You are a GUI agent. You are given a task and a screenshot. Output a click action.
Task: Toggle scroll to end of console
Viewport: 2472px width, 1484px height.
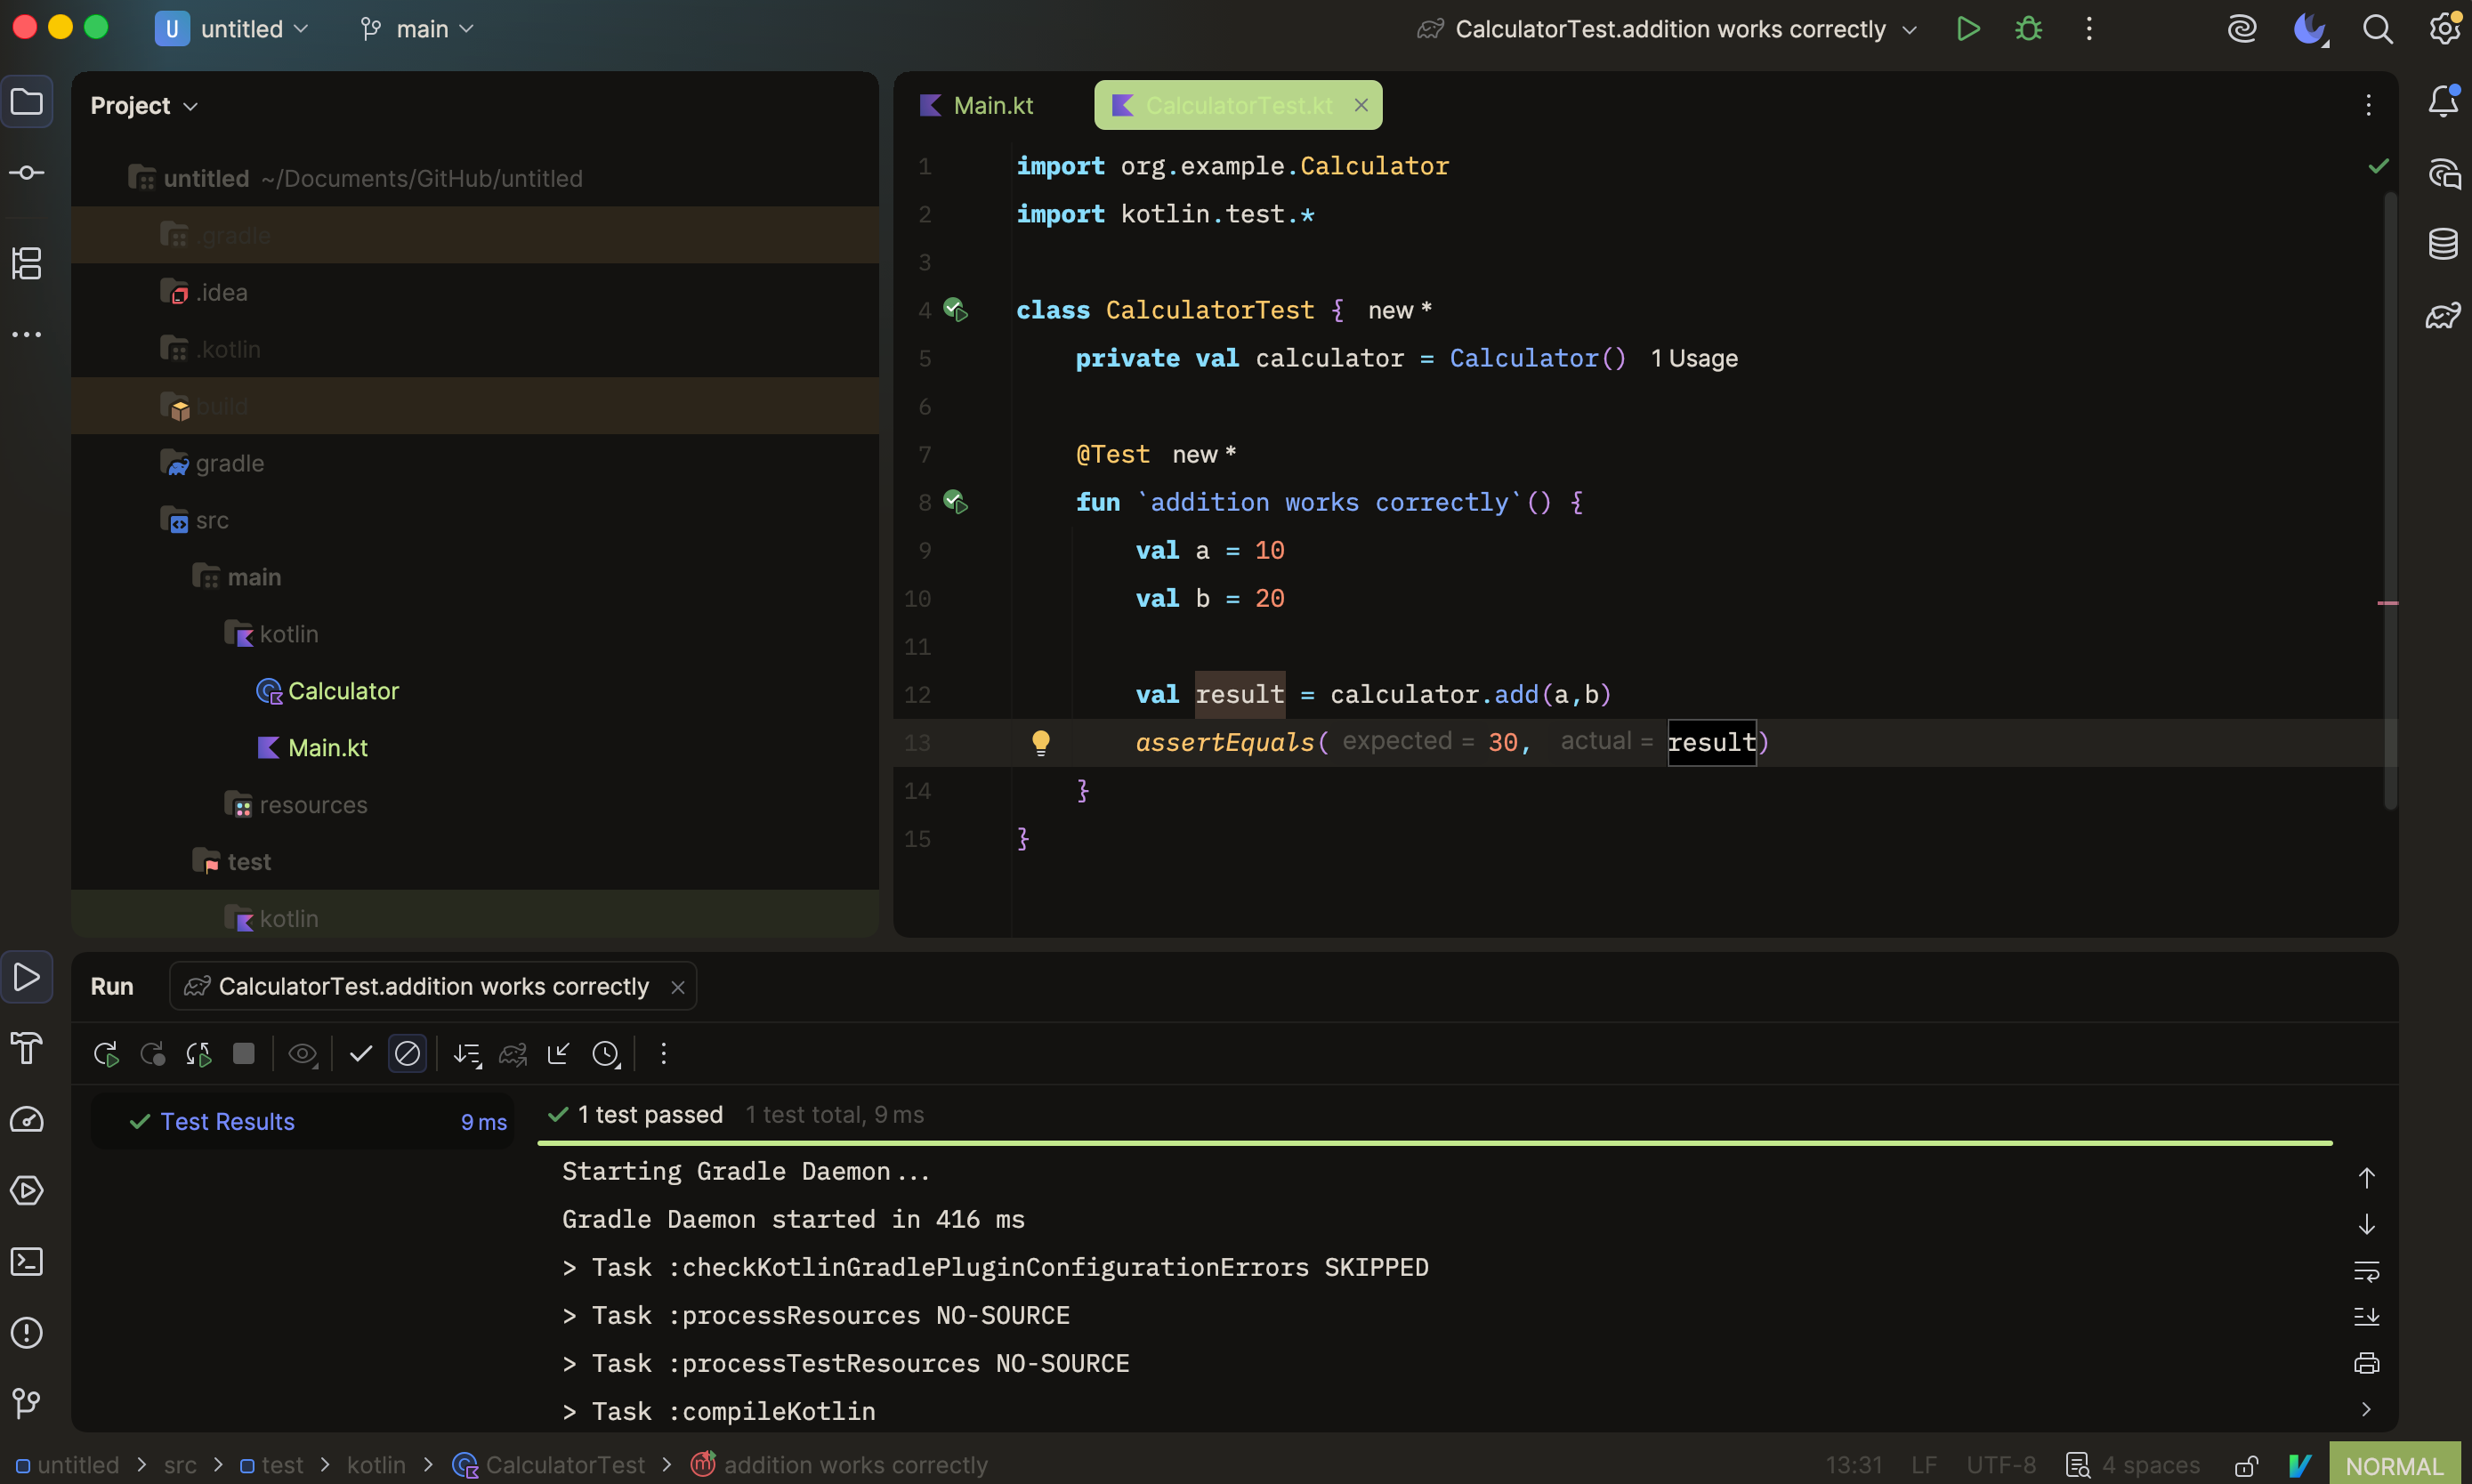coord(2366,1317)
